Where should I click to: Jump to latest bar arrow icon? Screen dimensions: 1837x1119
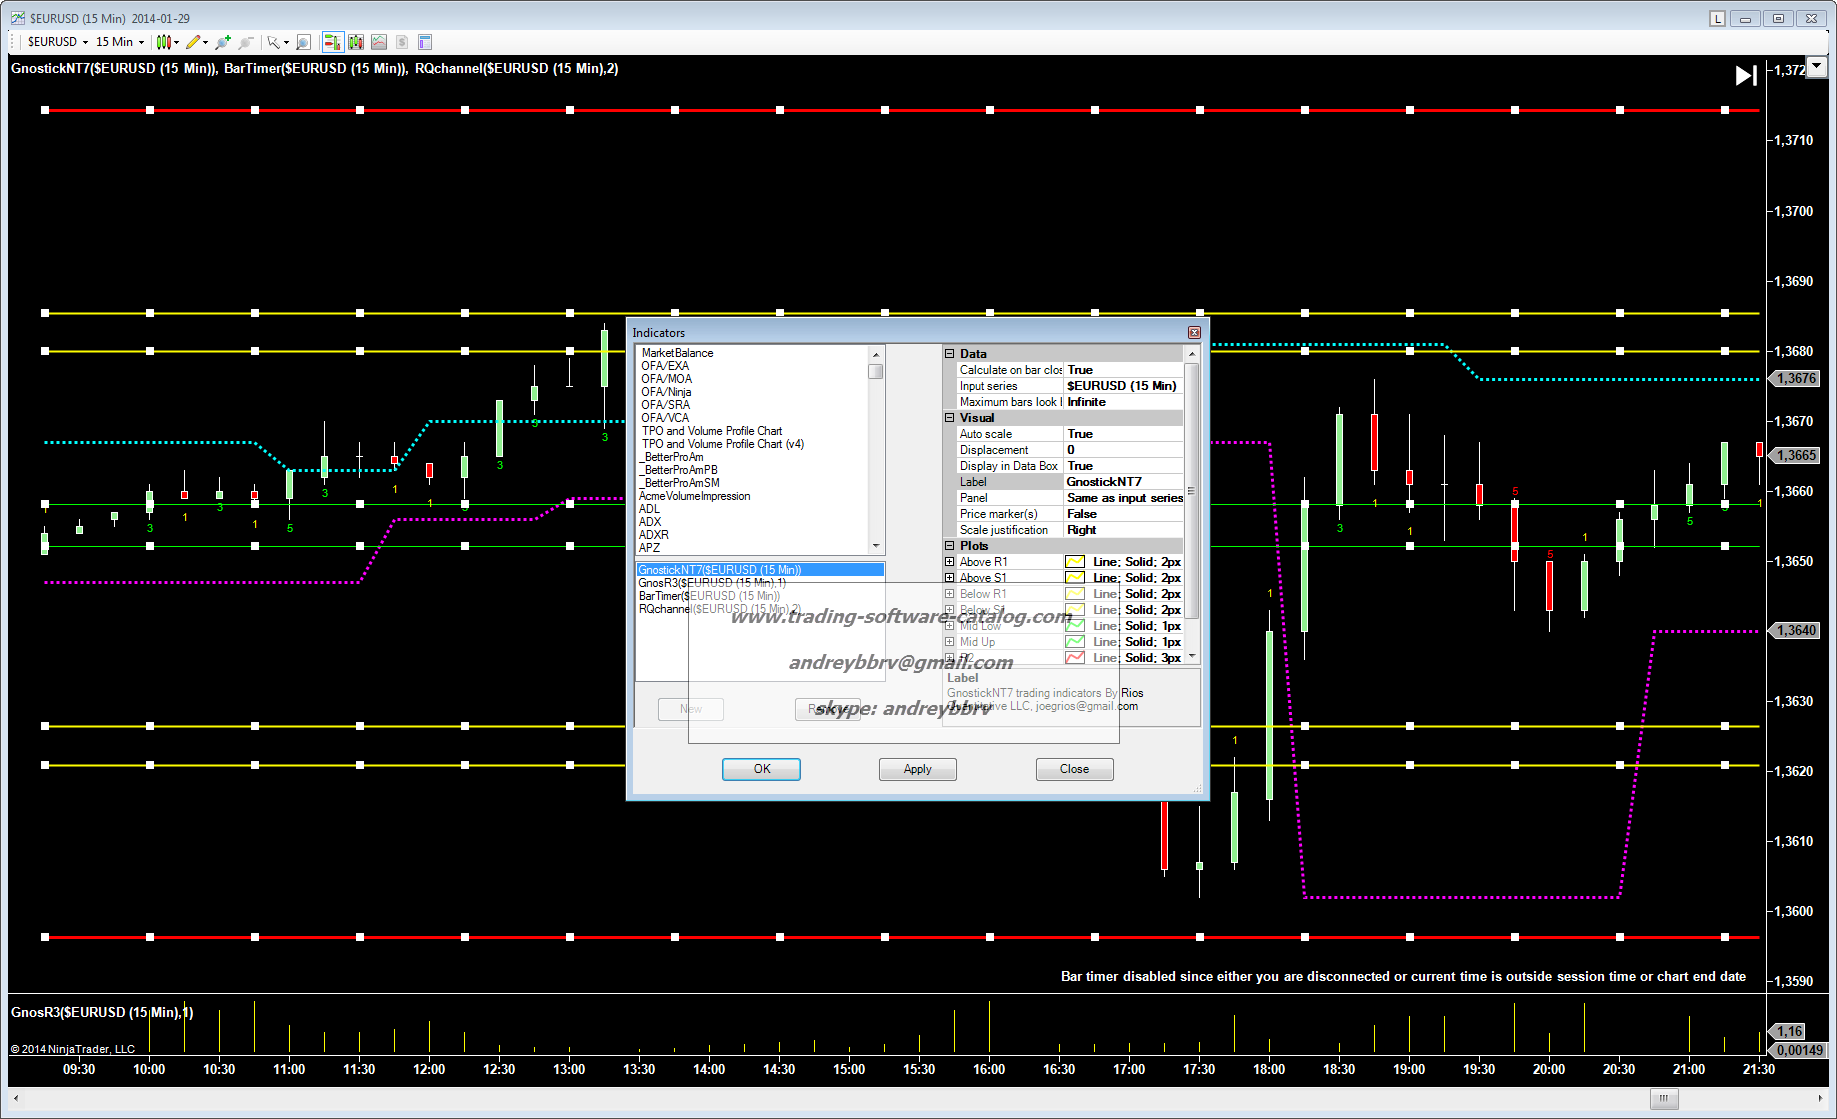pyautogui.click(x=1745, y=75)
